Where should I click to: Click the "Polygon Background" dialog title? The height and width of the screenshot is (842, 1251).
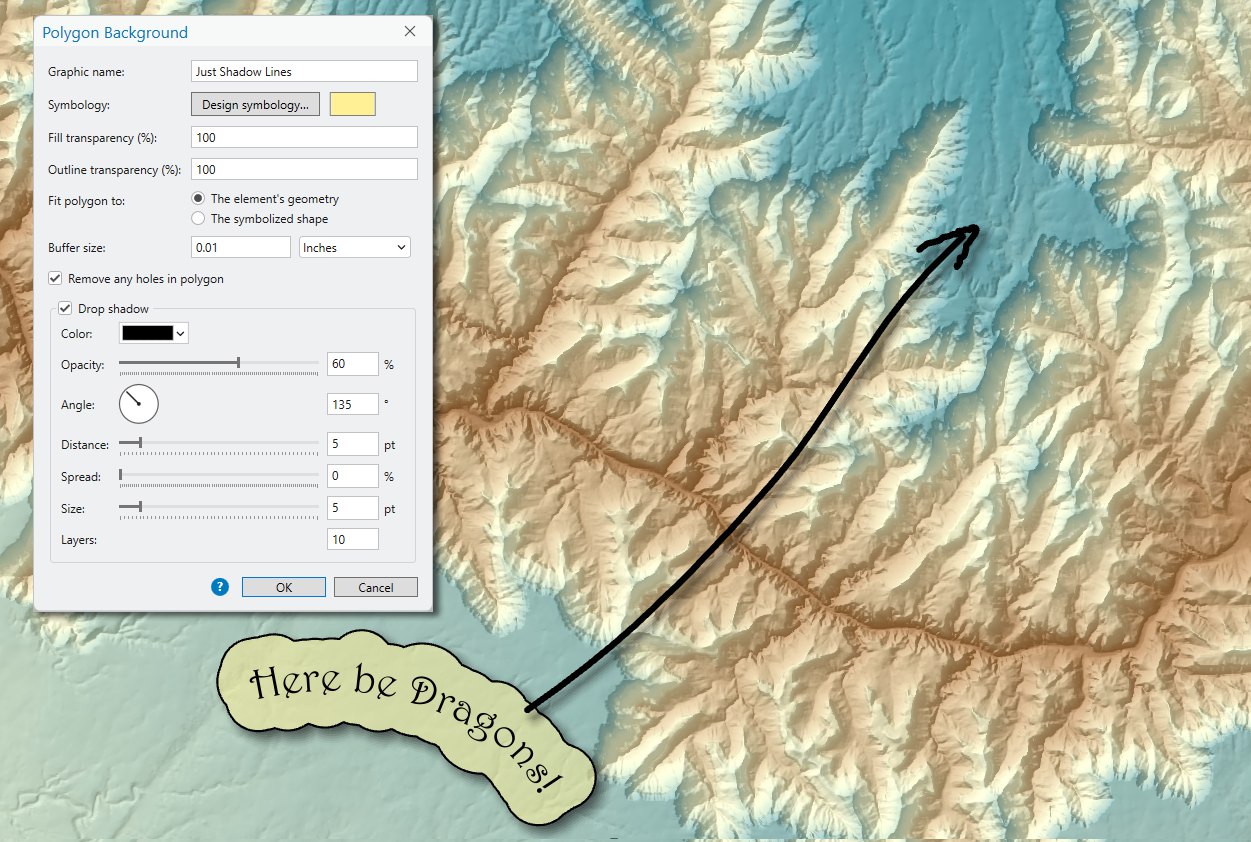tap(115, 32)
